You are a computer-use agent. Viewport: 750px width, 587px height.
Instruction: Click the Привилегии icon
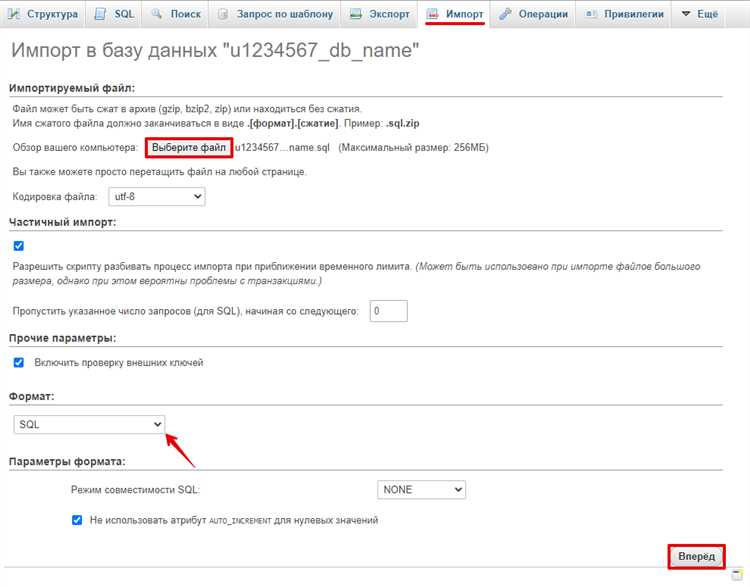coord(591,14)
